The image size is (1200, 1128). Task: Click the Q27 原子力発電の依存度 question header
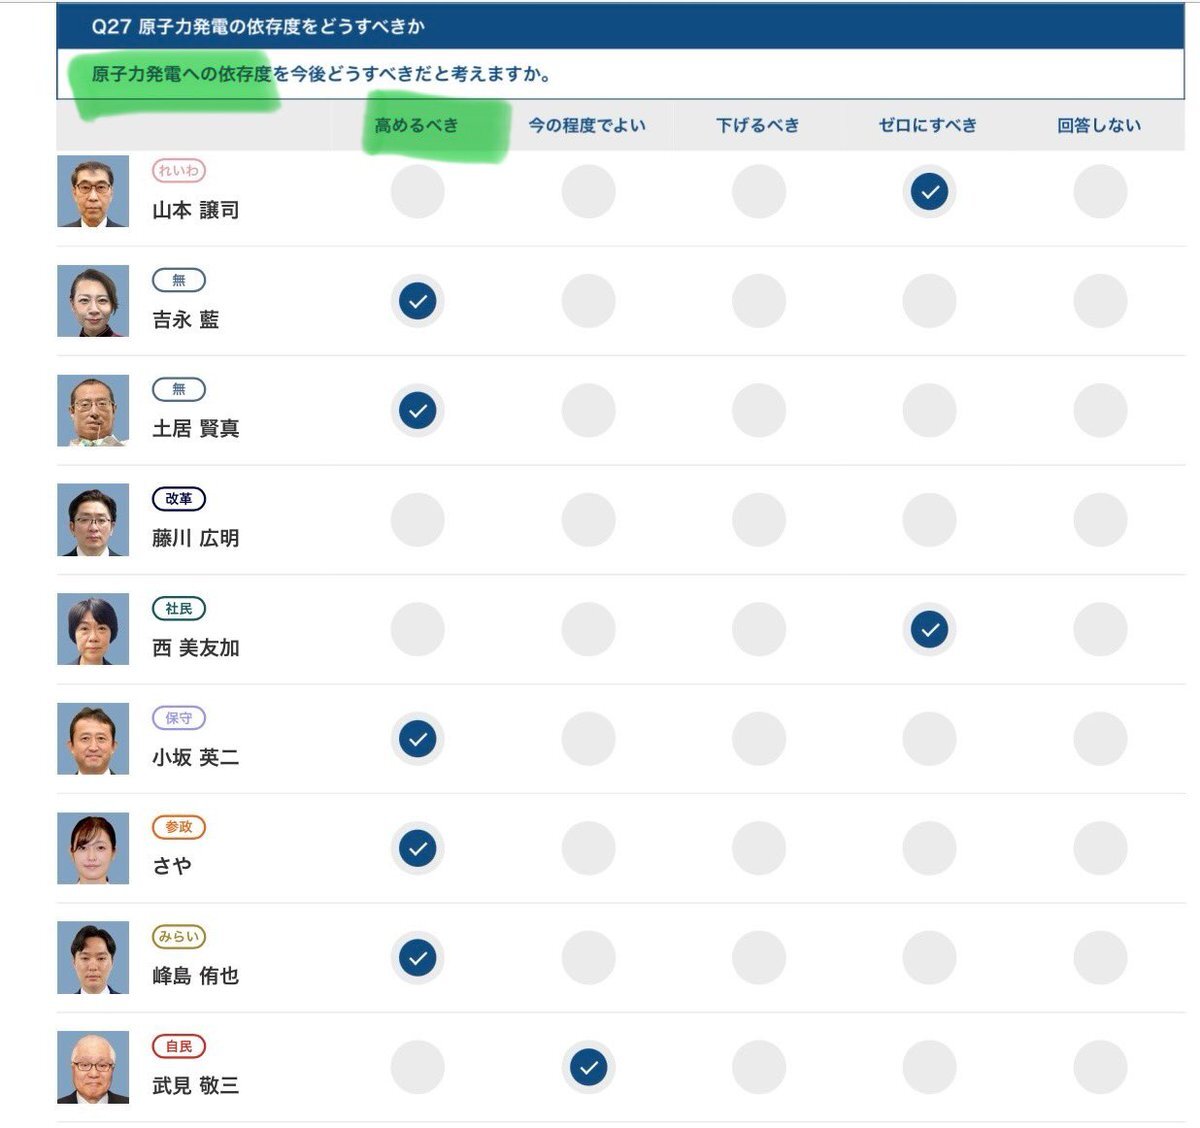620,27
